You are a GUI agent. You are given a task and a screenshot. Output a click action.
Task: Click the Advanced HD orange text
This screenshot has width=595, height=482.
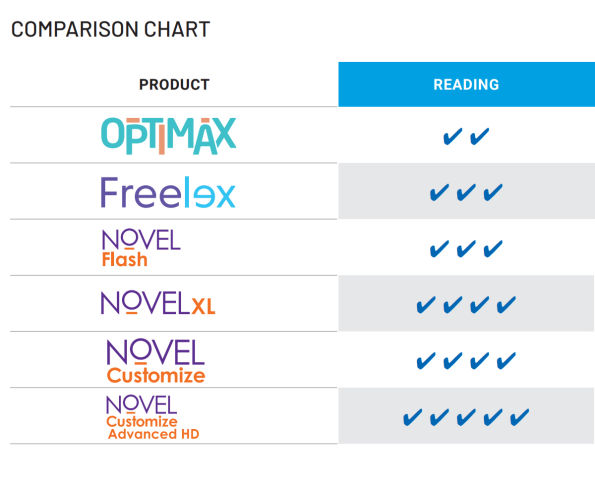(x=154, y=434)
